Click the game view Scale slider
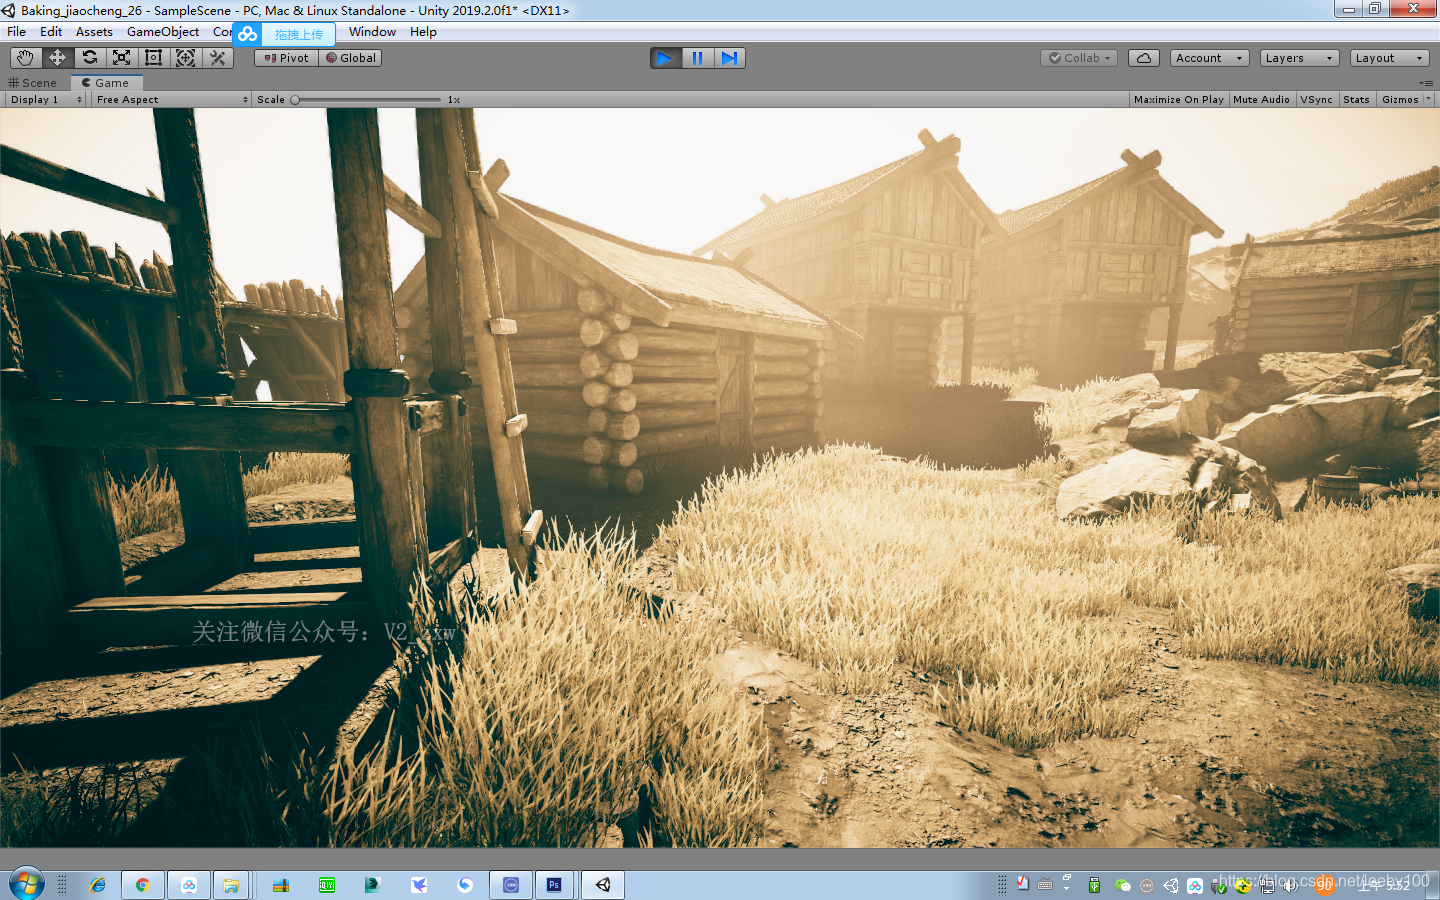This screenshot has width=1440, height=900. (x=366, y=100)
